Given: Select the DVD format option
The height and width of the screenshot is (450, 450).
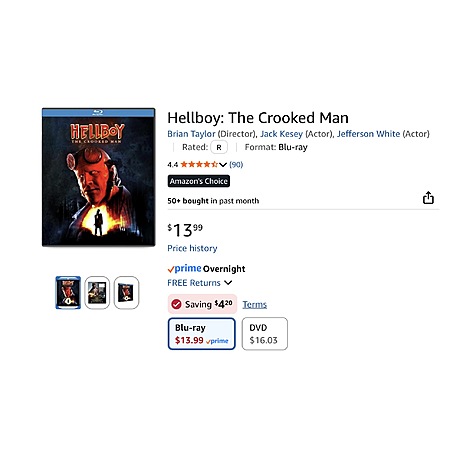Looking at the screenshot, I should pyautogui.click(x=265, y=334).
